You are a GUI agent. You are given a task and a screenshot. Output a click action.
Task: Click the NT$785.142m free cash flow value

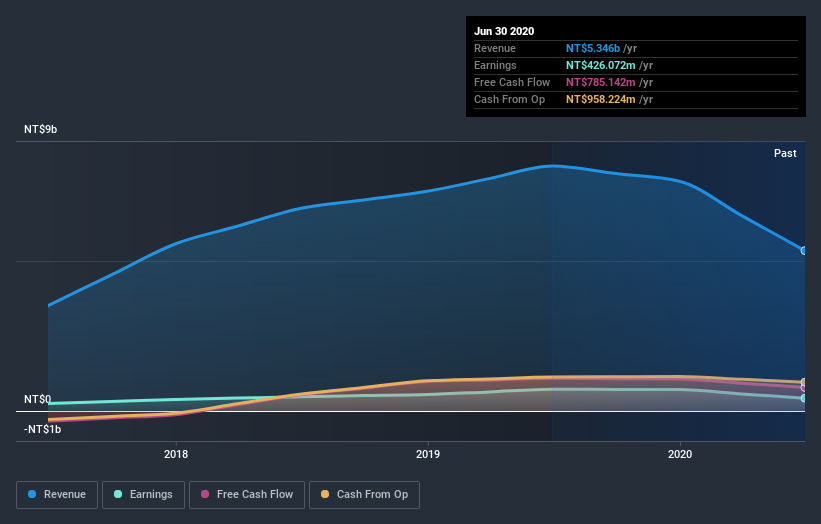601,82
